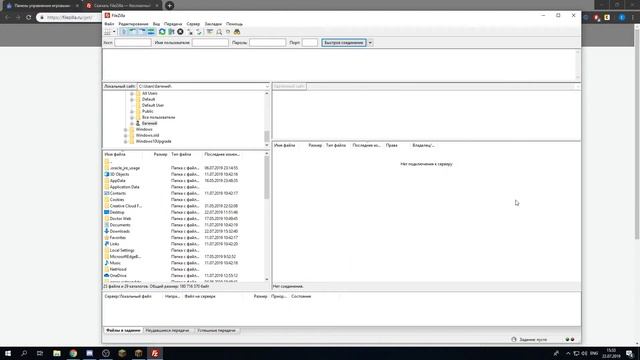Viewport: 640px width, 360px height.
Task: Sort local files by Тип файла column
Action: tap(186, 155)
